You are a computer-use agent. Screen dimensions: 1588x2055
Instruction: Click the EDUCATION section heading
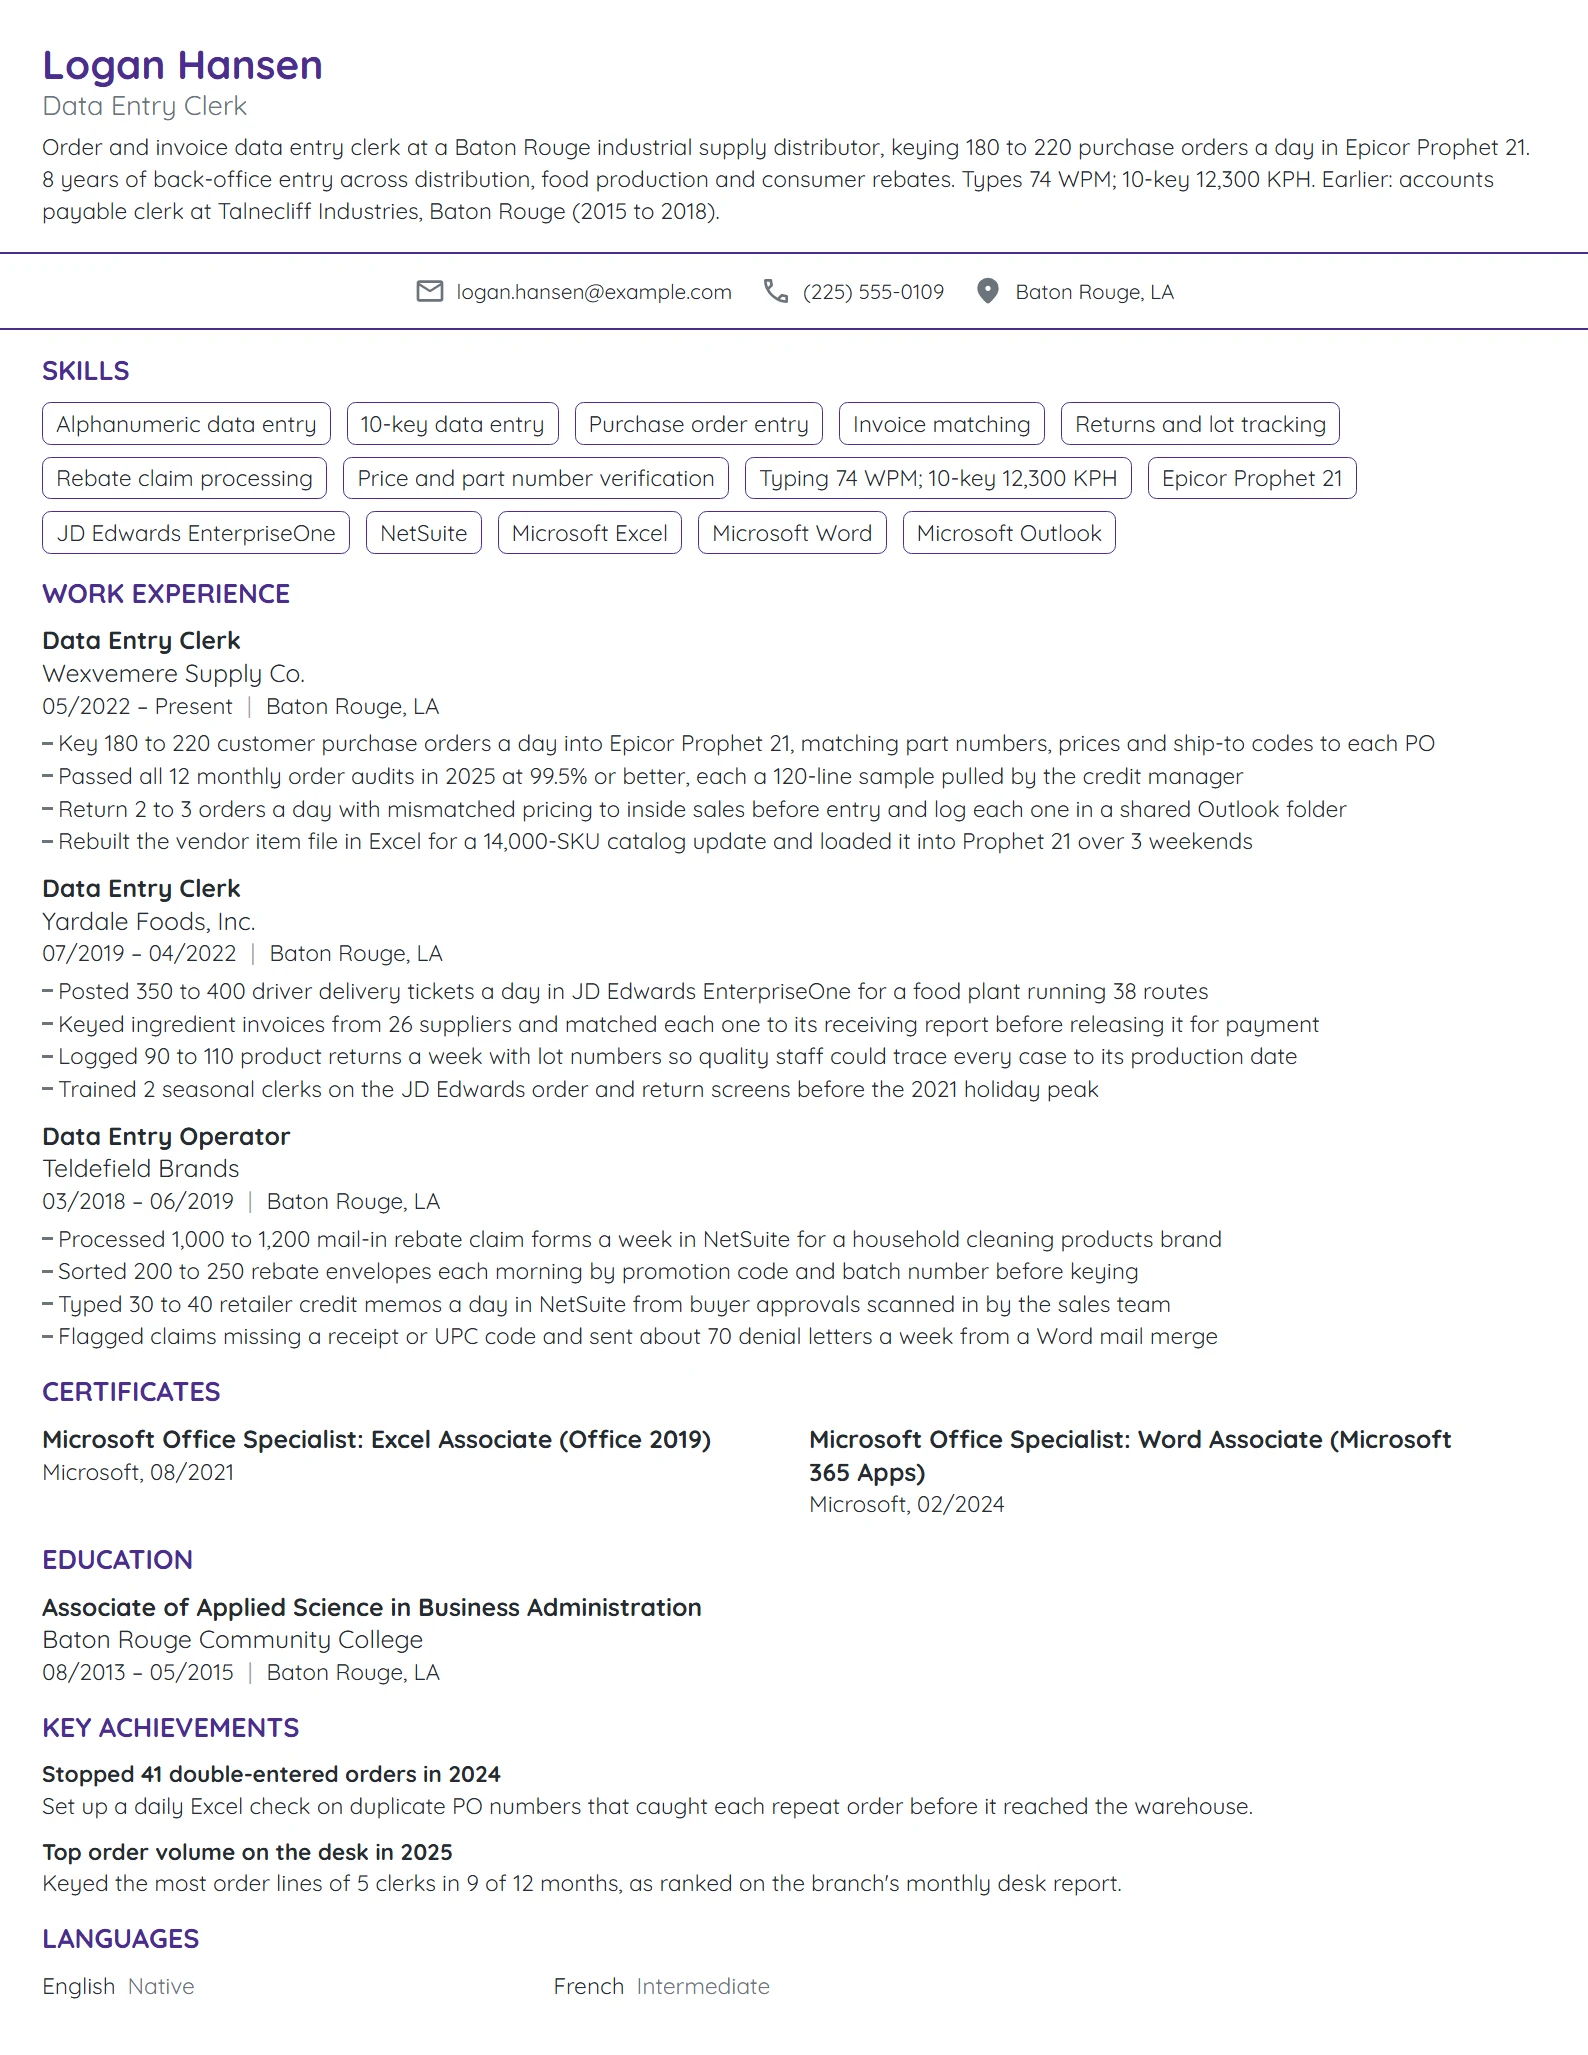118,1560
